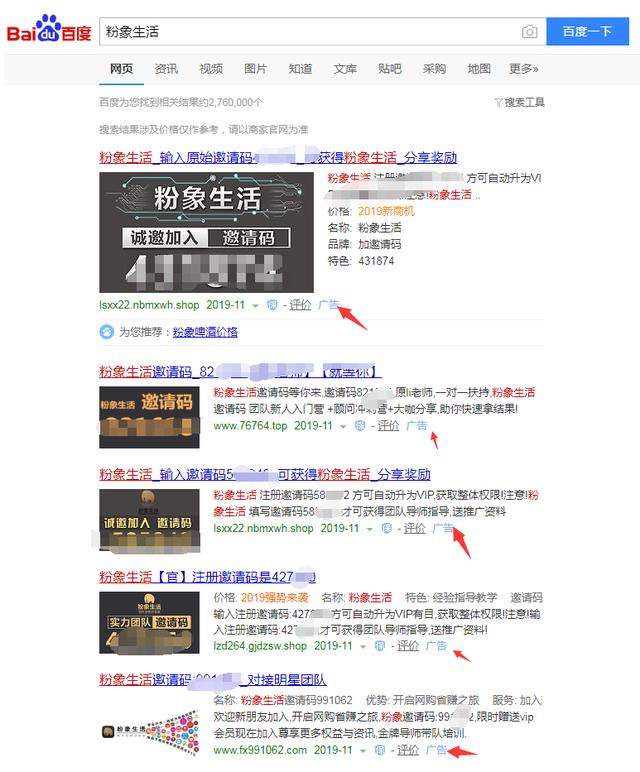Open 评价 link of first result
The width and height of the screenshot is (640, 772).
point(300,305)
